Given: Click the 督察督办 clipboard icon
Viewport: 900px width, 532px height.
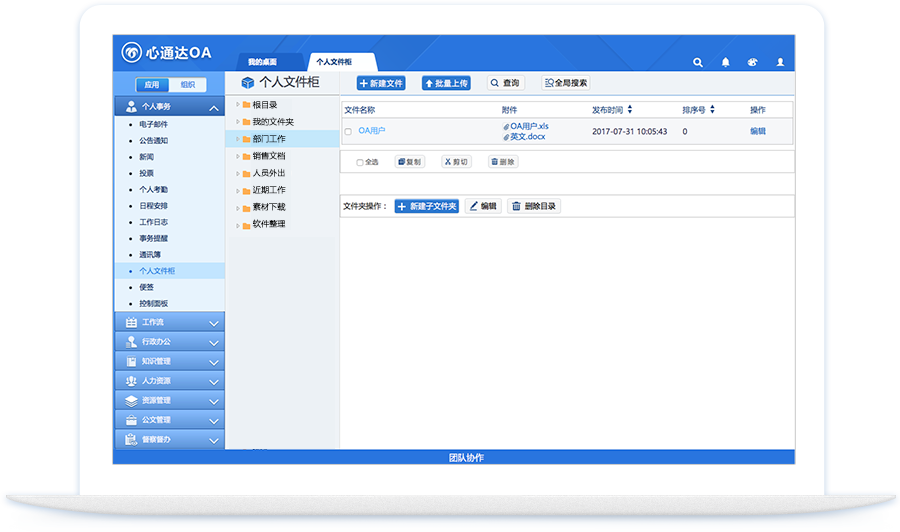Looking at the screenshot, I should [131, 440].
